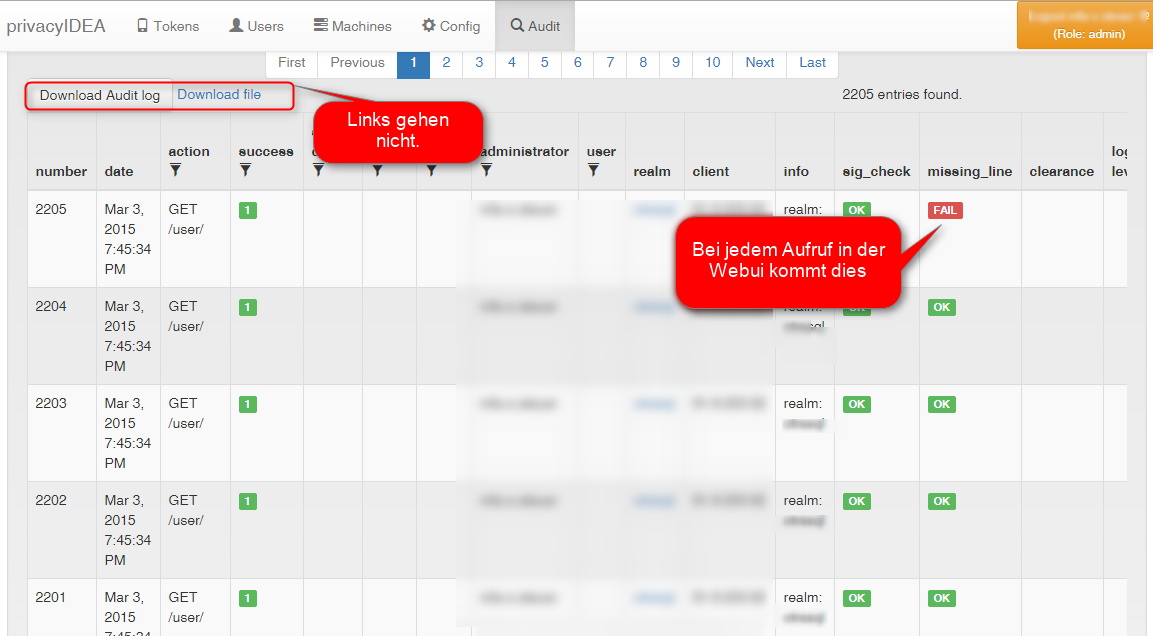Click the Download Audit log button
The image size is (1153, 636).
point(100,96)
